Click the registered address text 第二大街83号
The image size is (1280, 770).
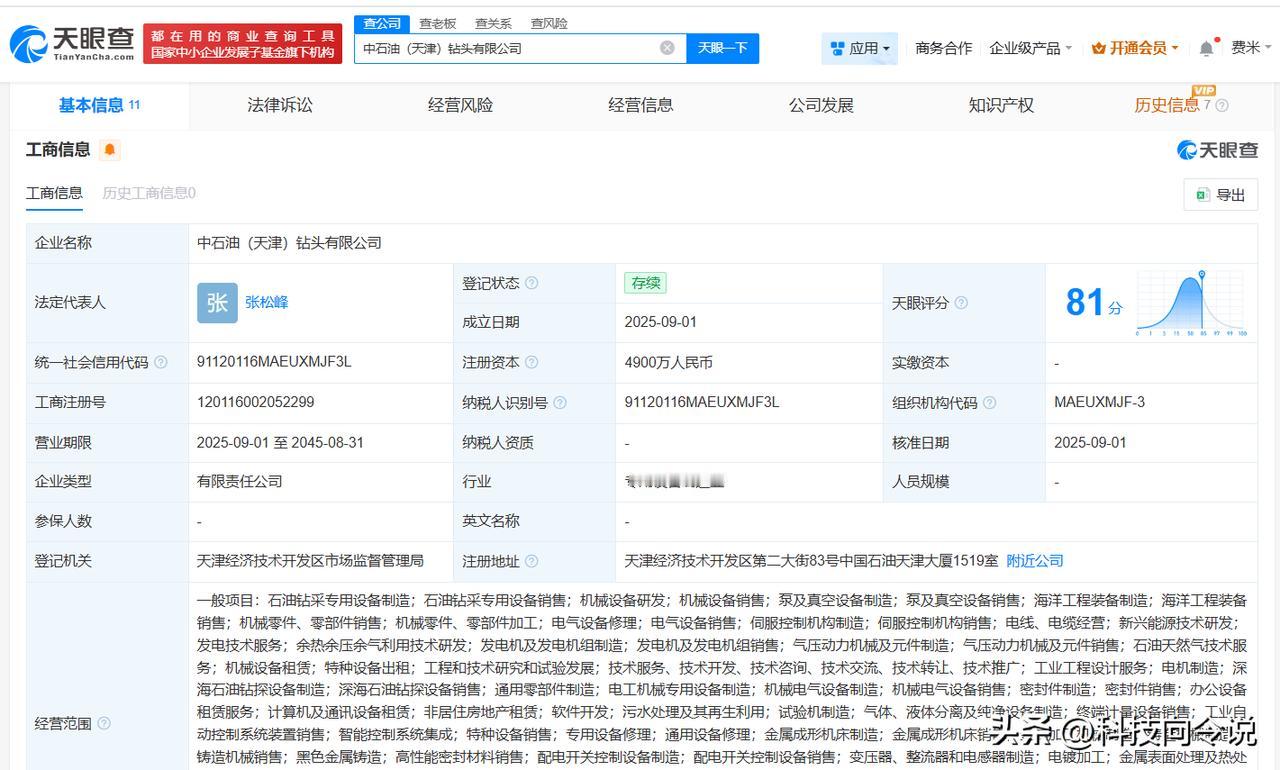pyautogui.click(x=811, y=561)
